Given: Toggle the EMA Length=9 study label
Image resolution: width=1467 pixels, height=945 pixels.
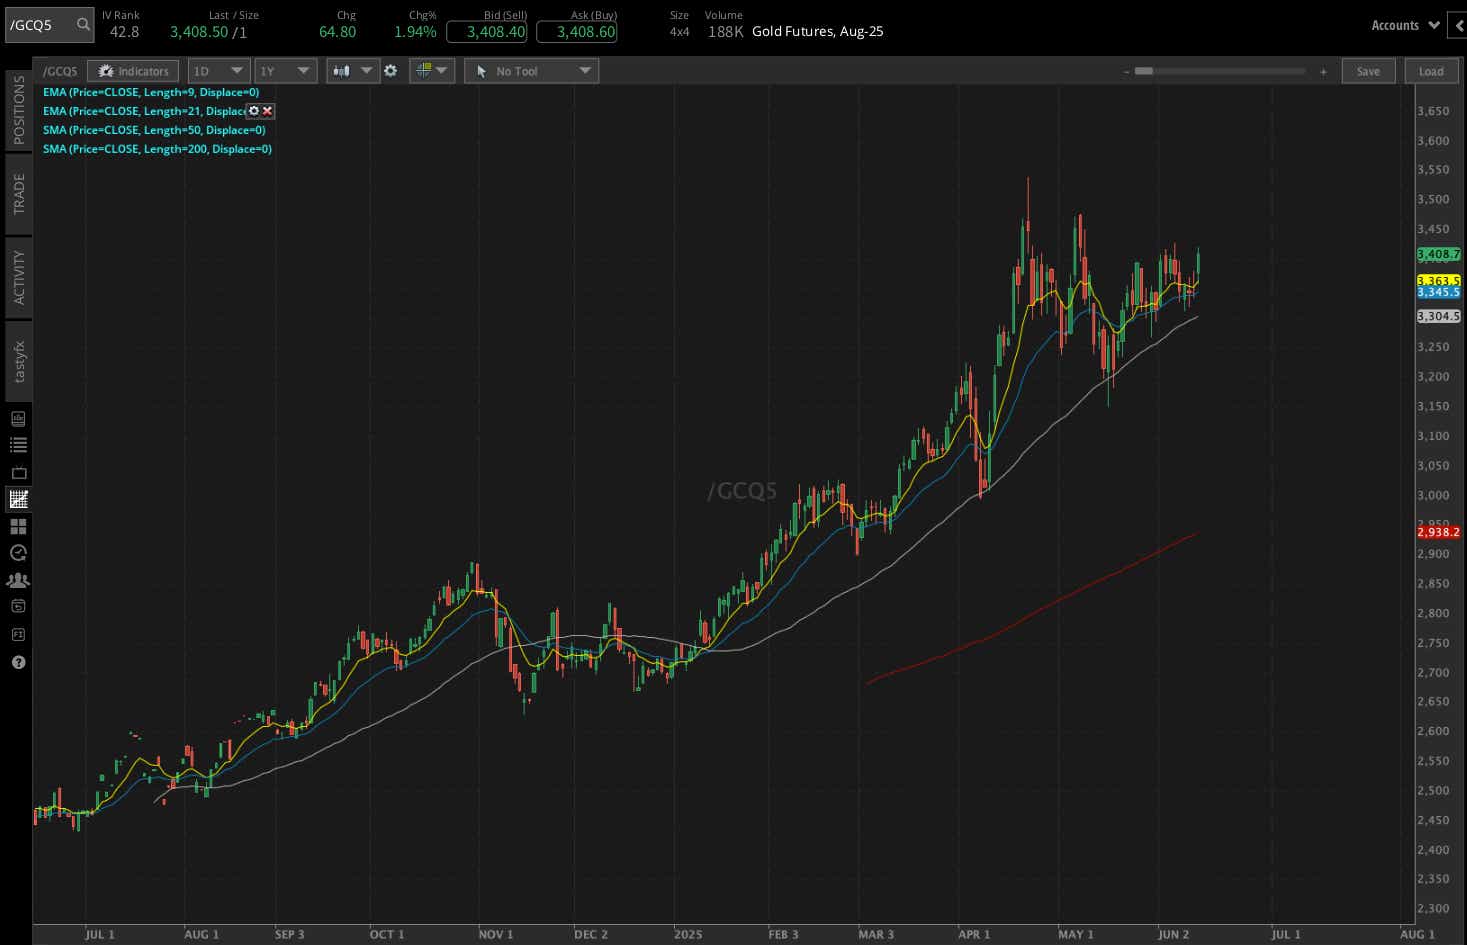Looking at the screenshot, I should (150, 91).
